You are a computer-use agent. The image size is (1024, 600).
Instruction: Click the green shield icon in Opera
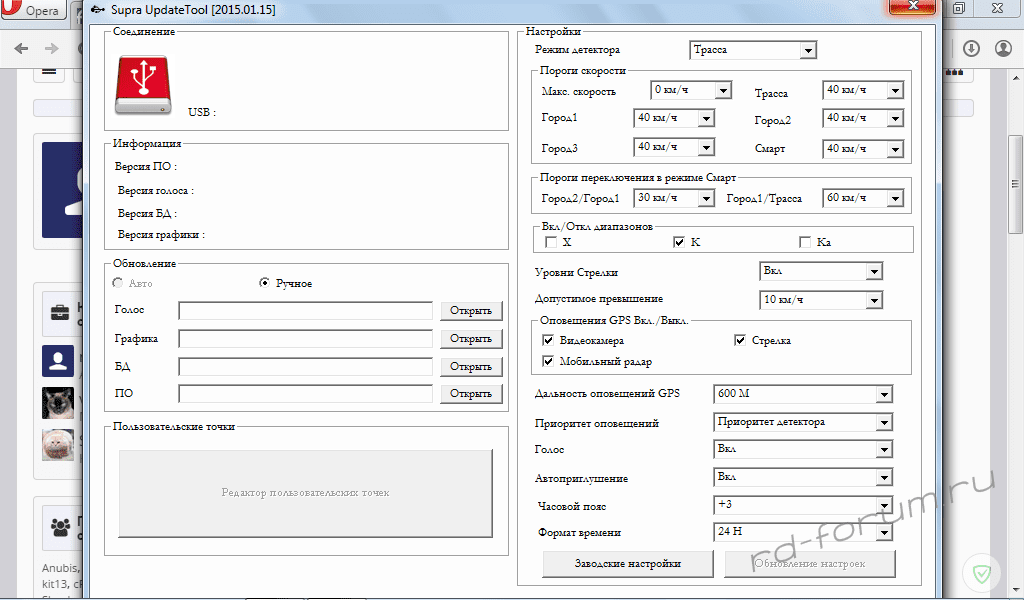[982, 575]
